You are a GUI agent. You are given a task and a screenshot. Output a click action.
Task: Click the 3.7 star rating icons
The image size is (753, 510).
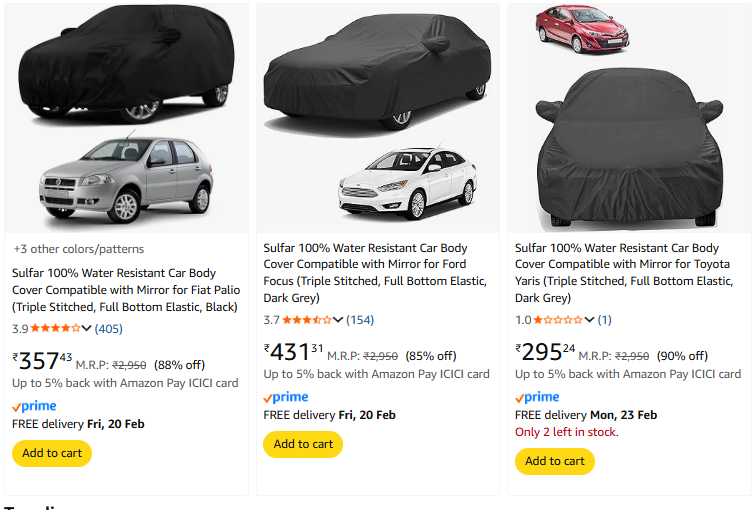(306, 320)
